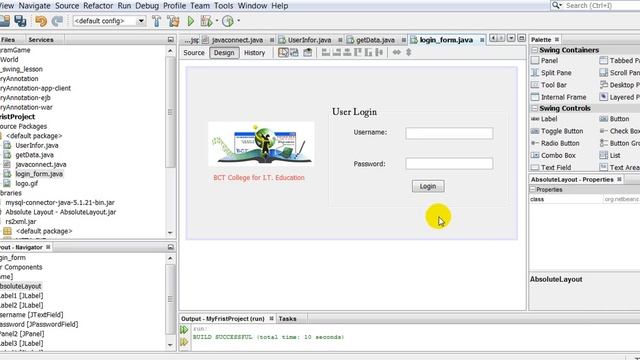
Task: Open the Window menu
Action: point(252,6)
